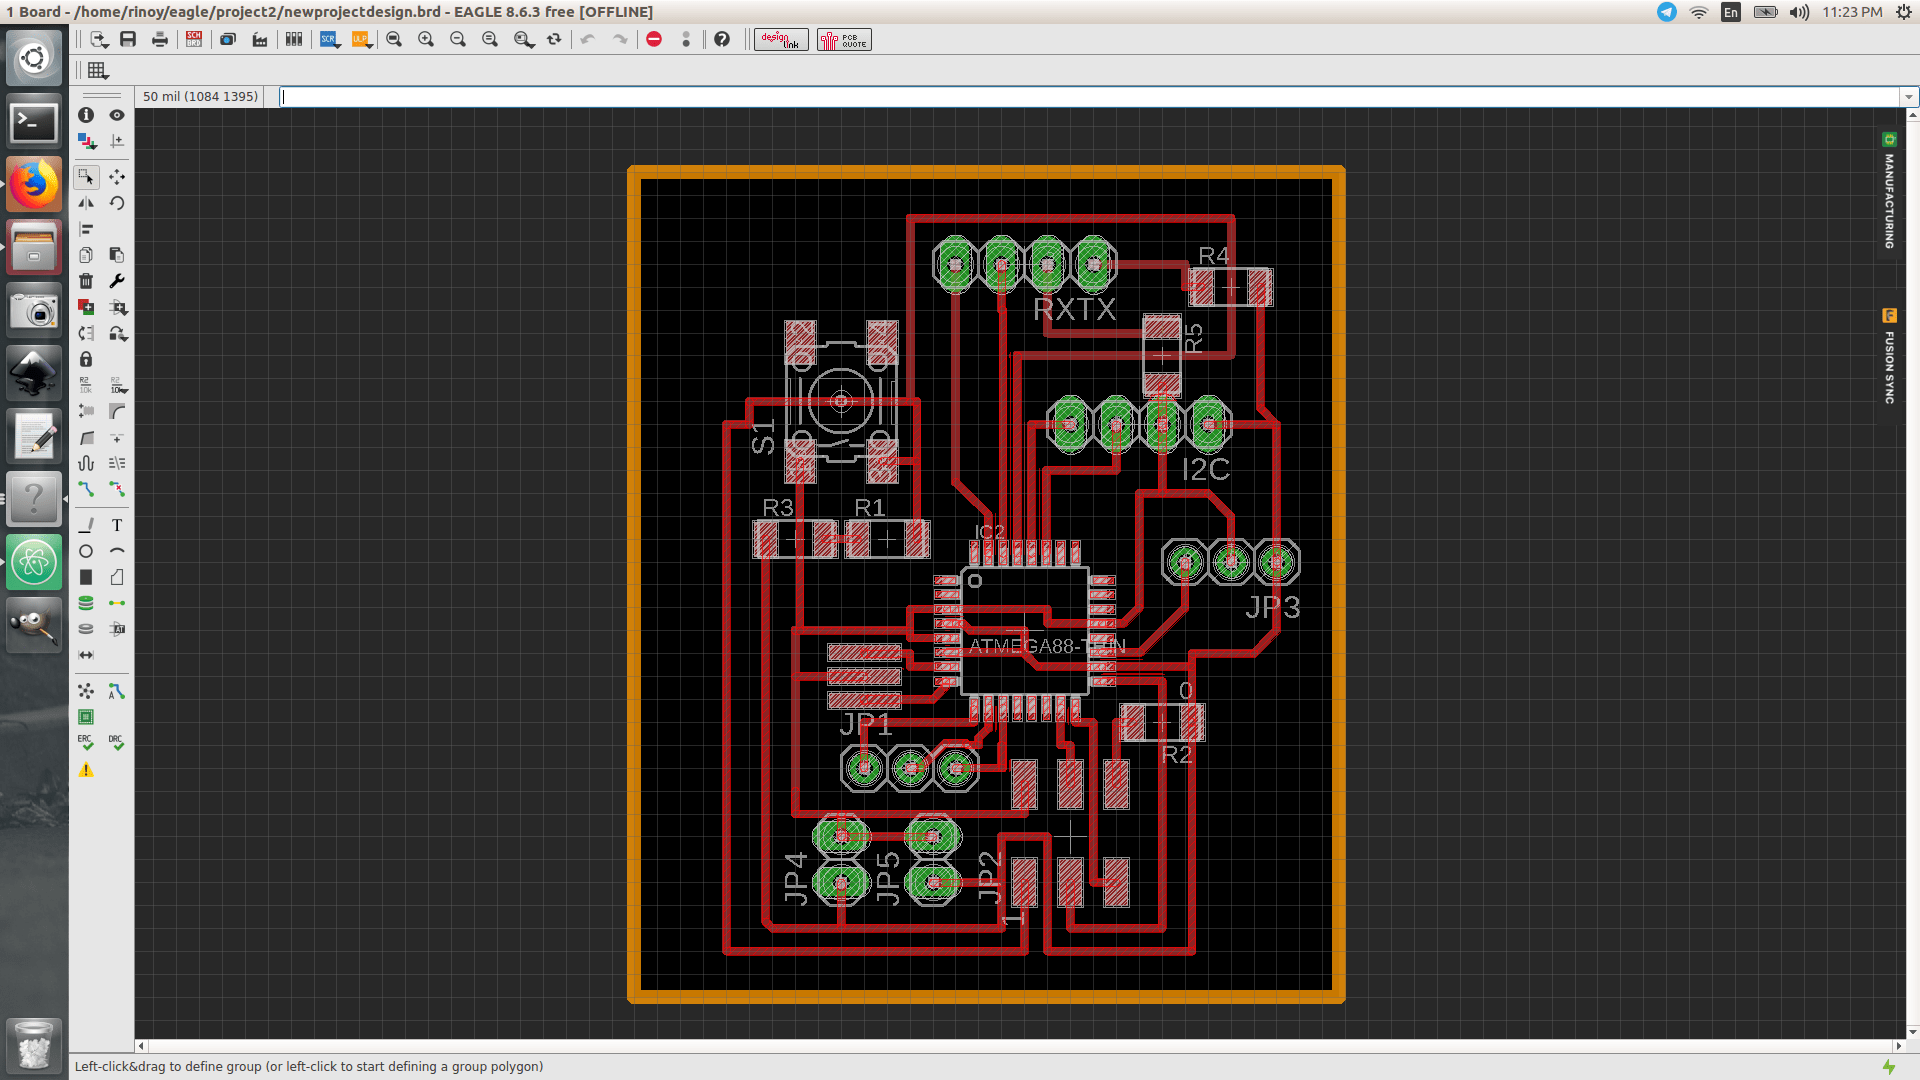
Task: Open the Errors warning triangle
Action: [86, 770]
